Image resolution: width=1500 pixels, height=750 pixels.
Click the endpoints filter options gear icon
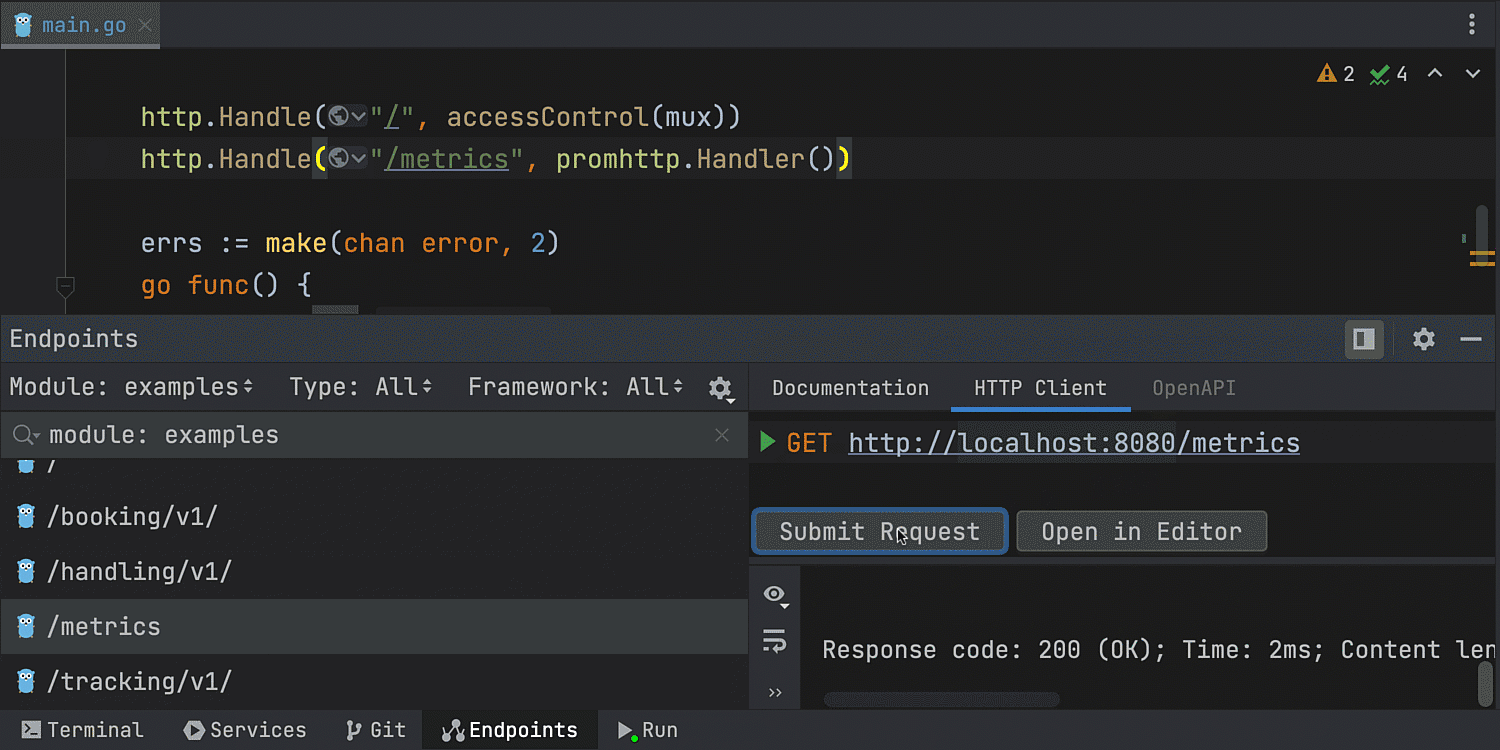tap(720, 388)
